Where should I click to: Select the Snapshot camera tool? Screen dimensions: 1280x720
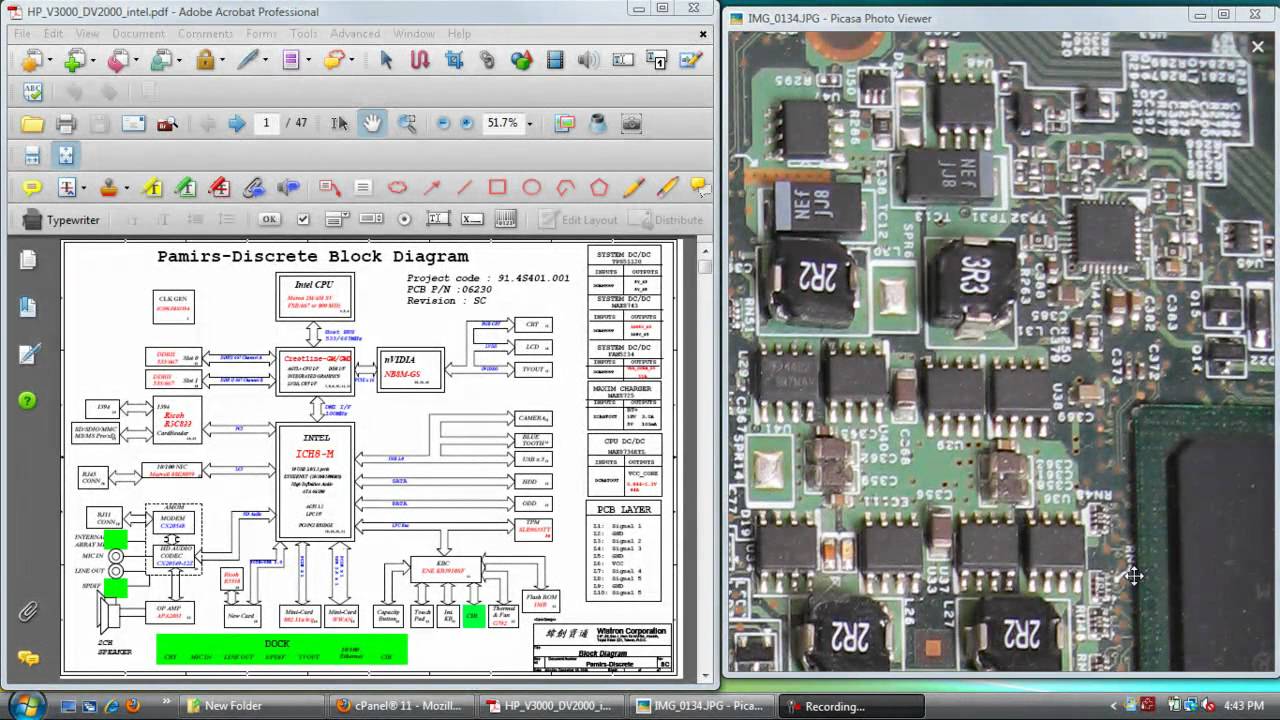pos(631,124)
